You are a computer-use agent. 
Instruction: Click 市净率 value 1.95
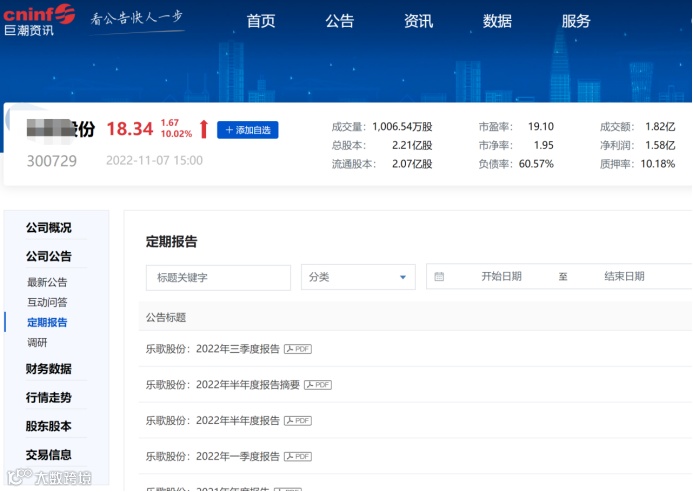point(544,145)
